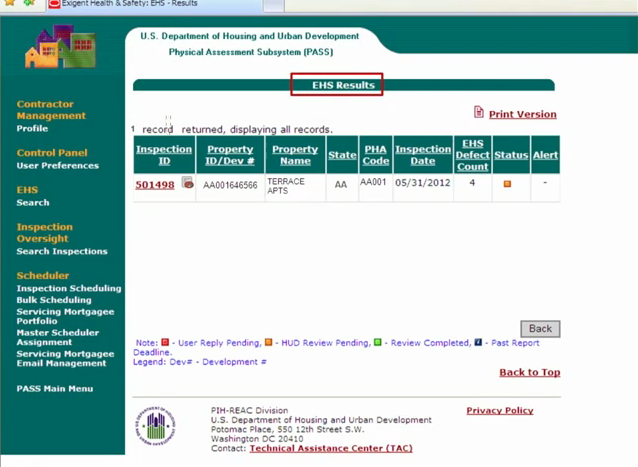
Task: Open Servicing Mortgagee Email Management item
Action: (65, 358)
